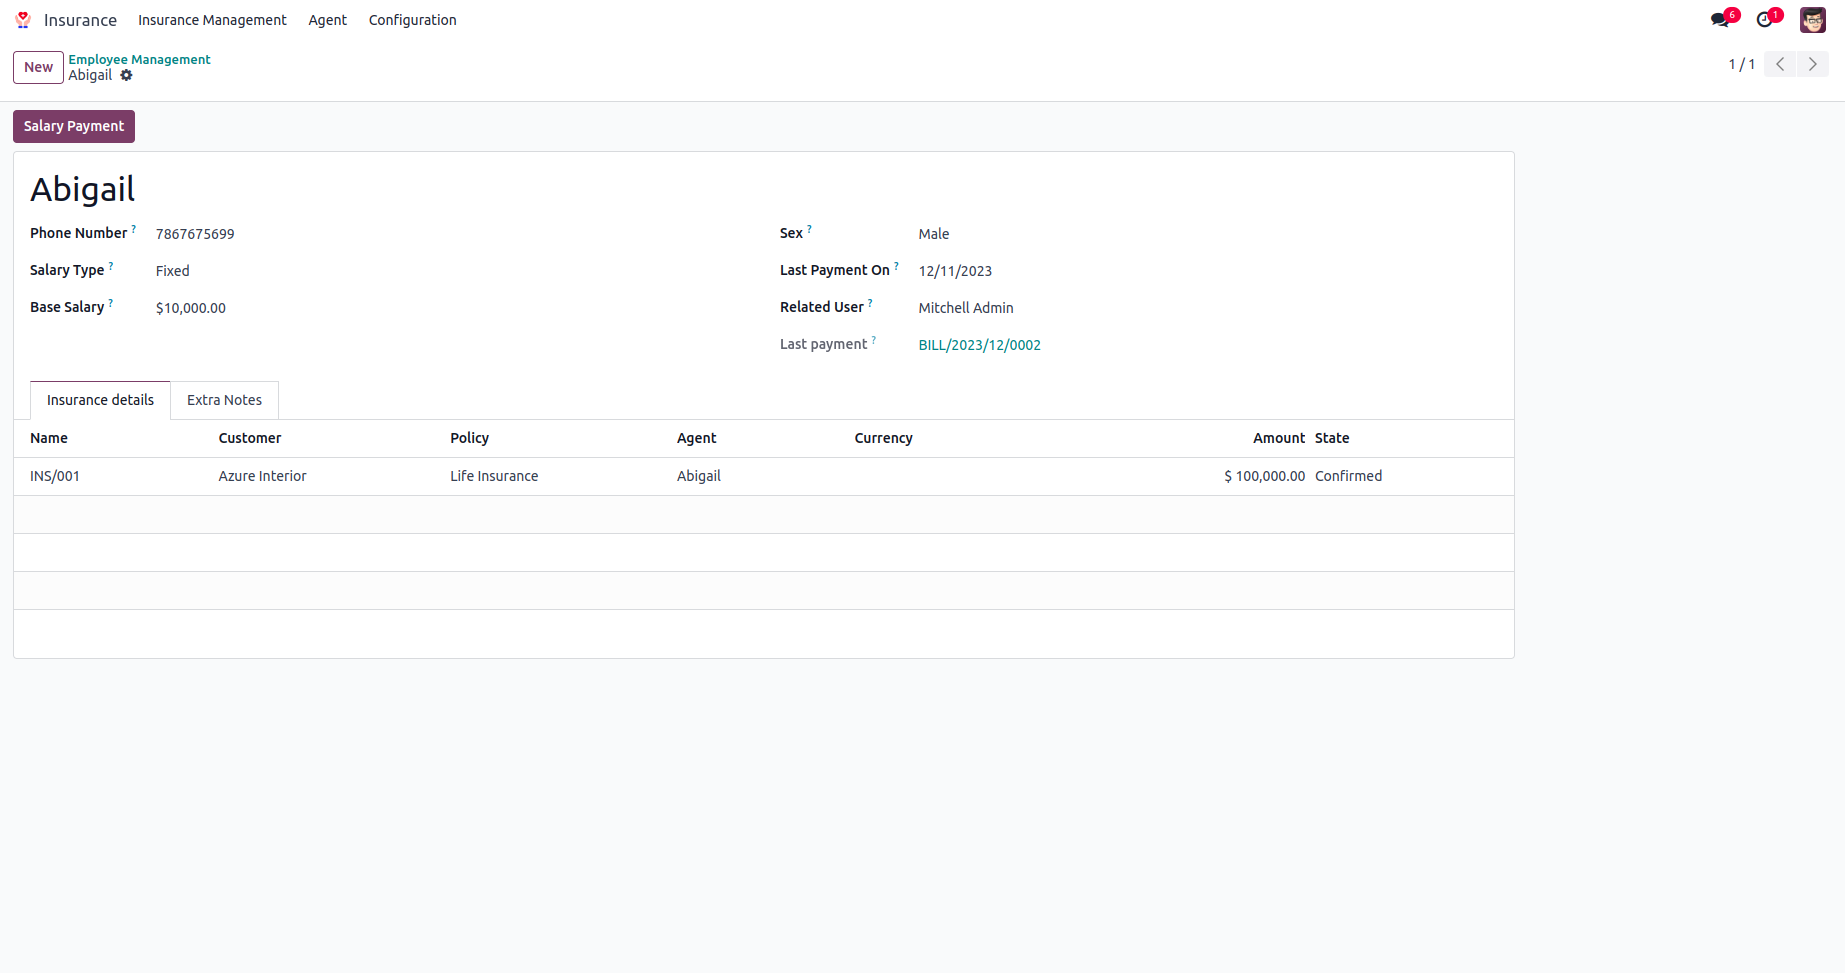The height and width of the screenshot is (973, 1845).
Task: Click Last payment help tooltip mark
Action: coord(874,340)
